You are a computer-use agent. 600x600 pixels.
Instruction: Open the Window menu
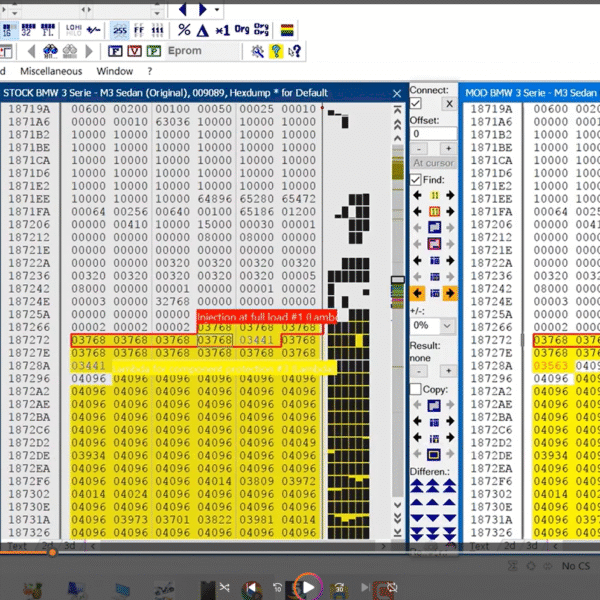click(x=114, y=71)
